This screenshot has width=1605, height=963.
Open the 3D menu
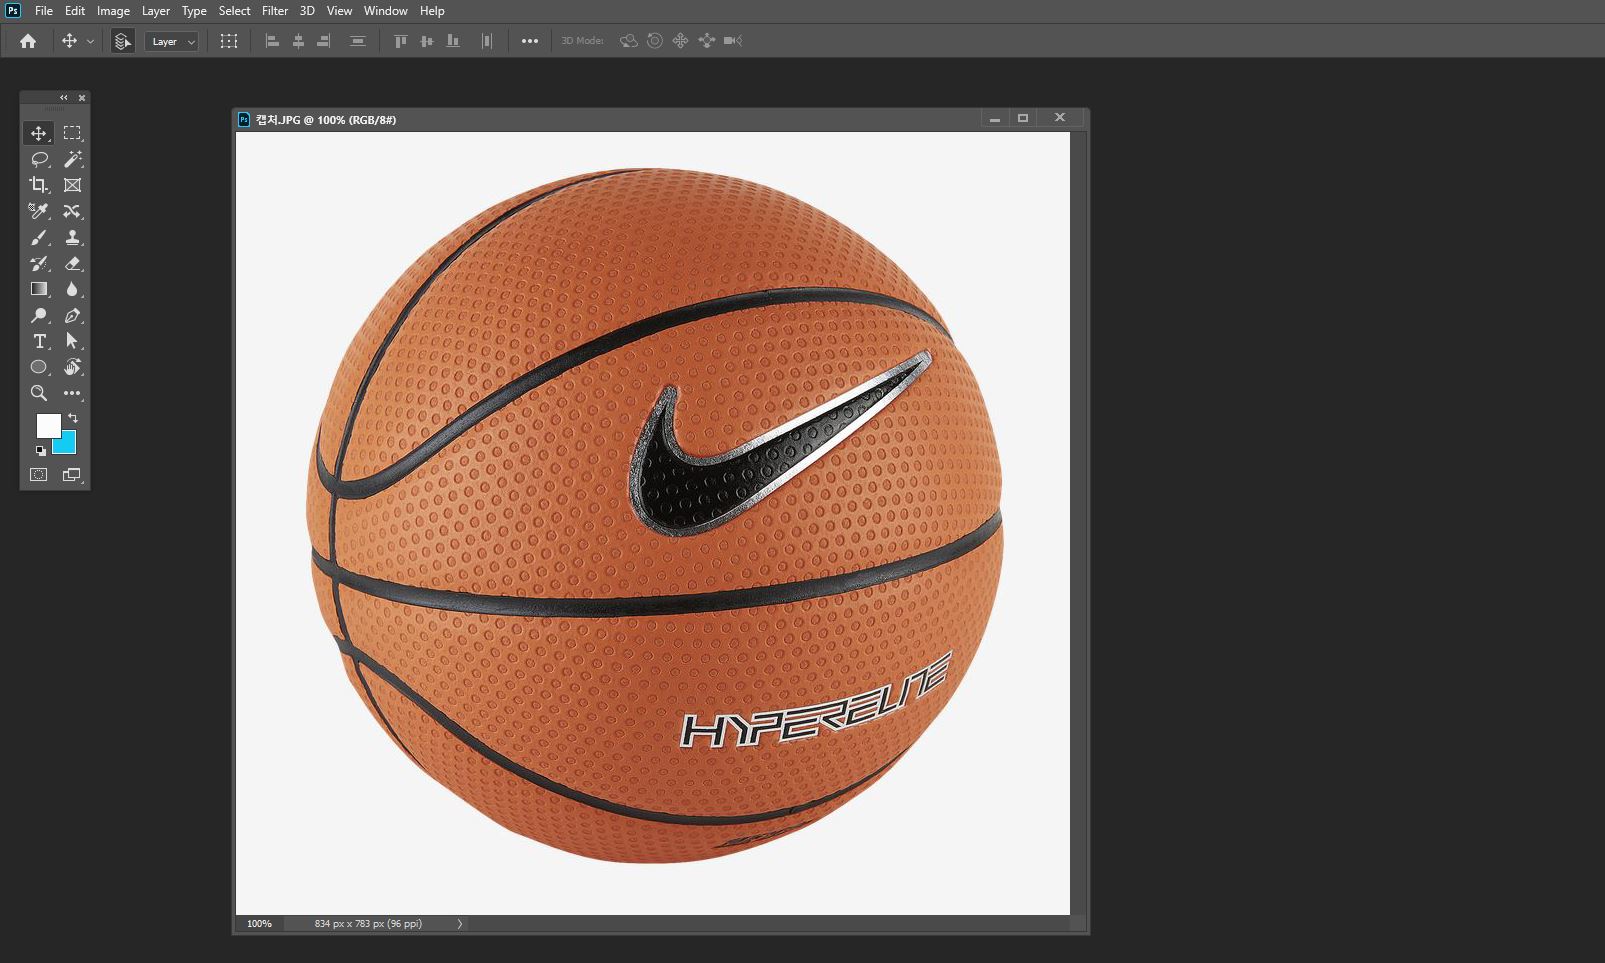point(307,11)
